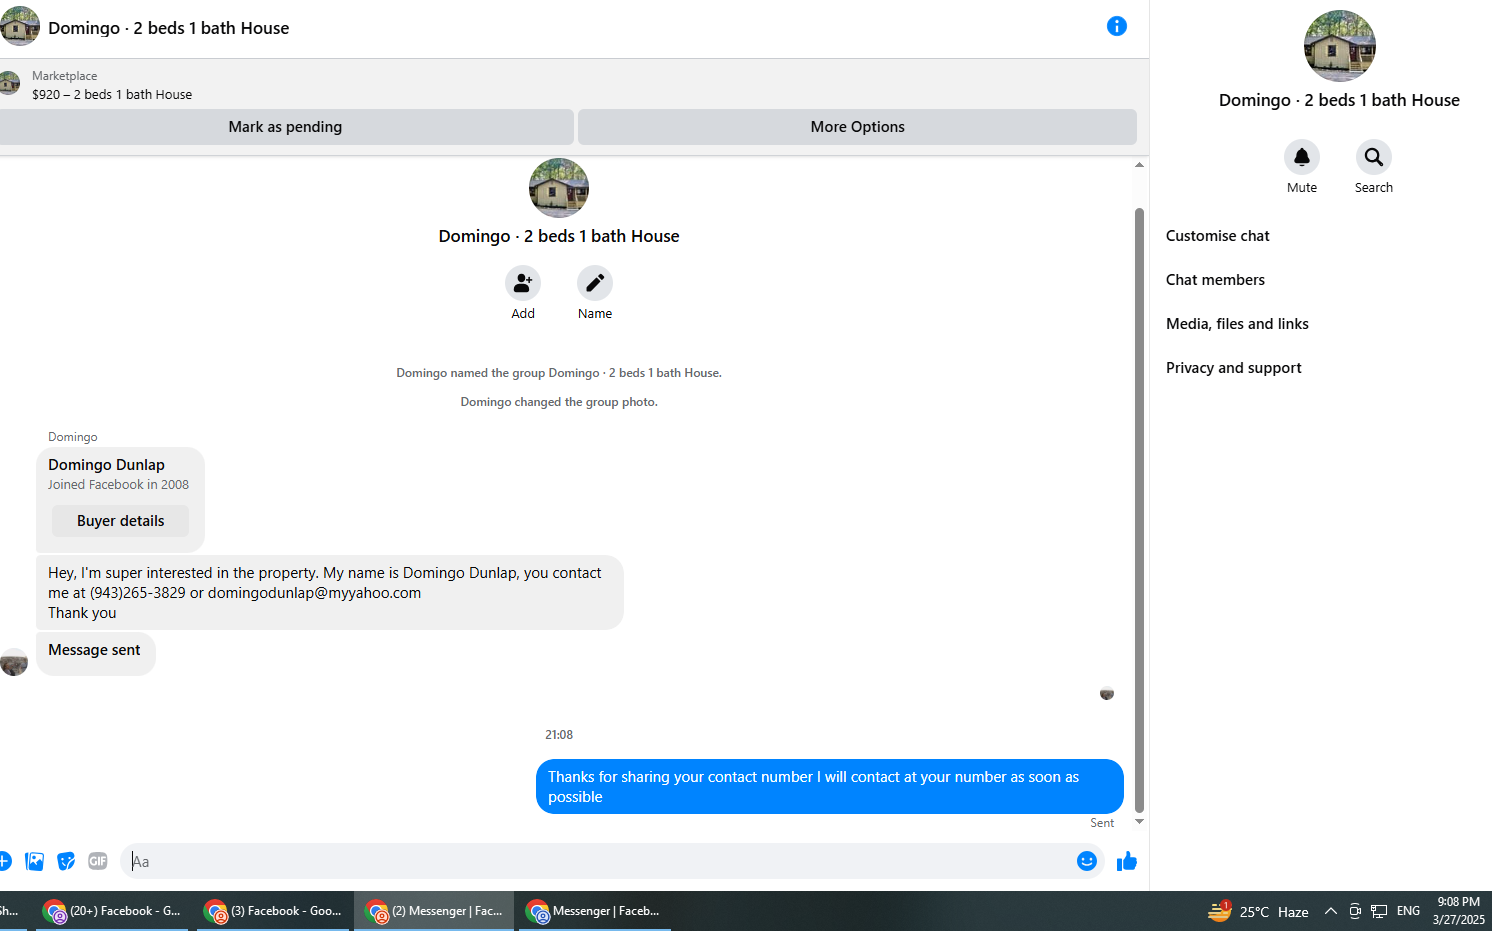
Task: Click 'Domingo Dunlap' name in buyer card
Action: [x=106, y=465]
